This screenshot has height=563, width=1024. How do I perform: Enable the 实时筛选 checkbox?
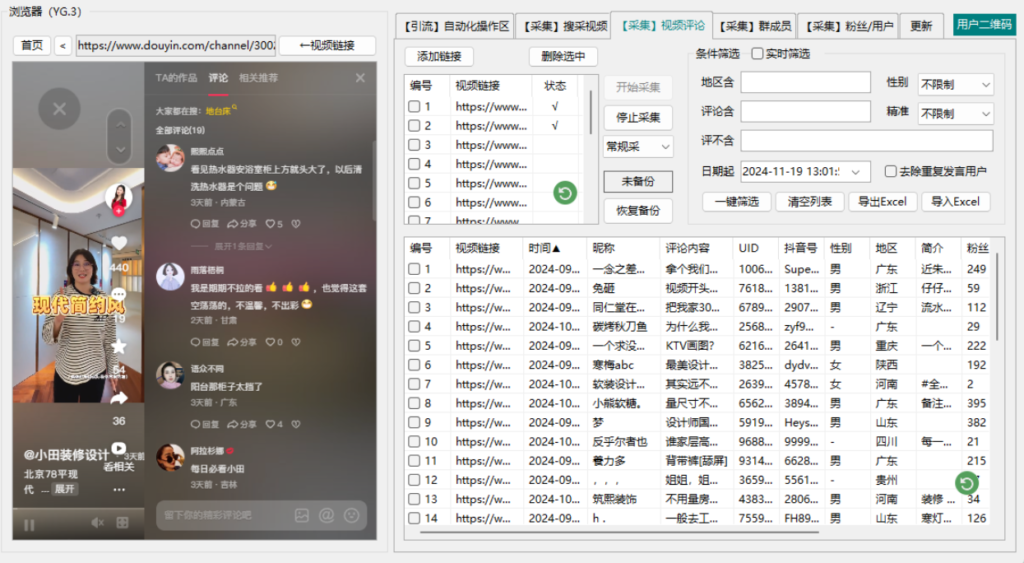tap(757, 54)
